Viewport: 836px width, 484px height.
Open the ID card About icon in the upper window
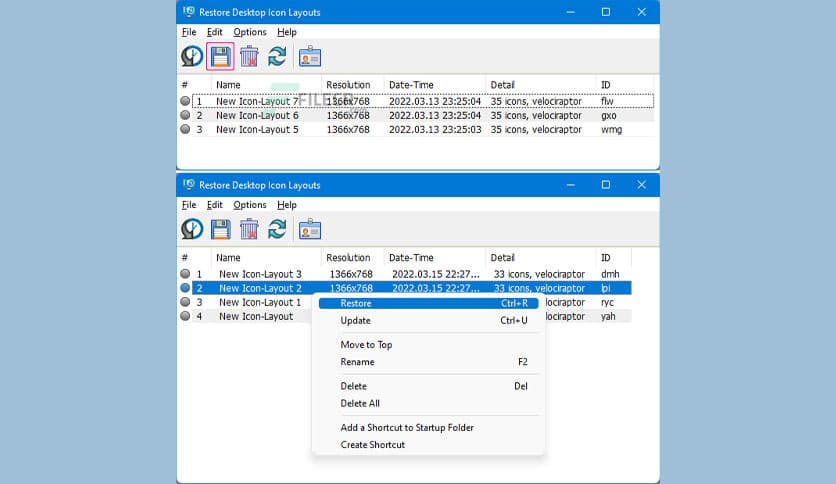310,57
